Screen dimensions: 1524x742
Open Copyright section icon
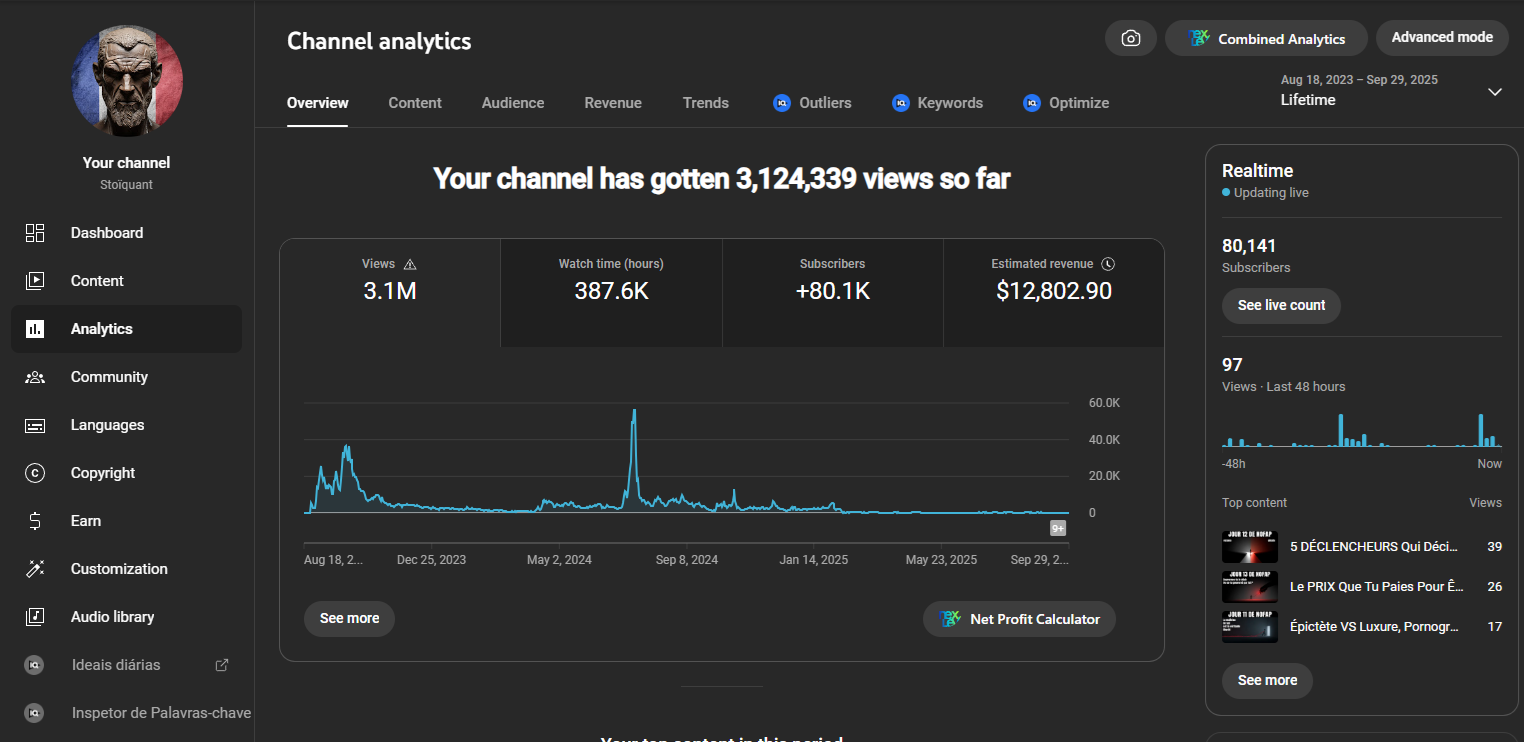coord(35,473)
